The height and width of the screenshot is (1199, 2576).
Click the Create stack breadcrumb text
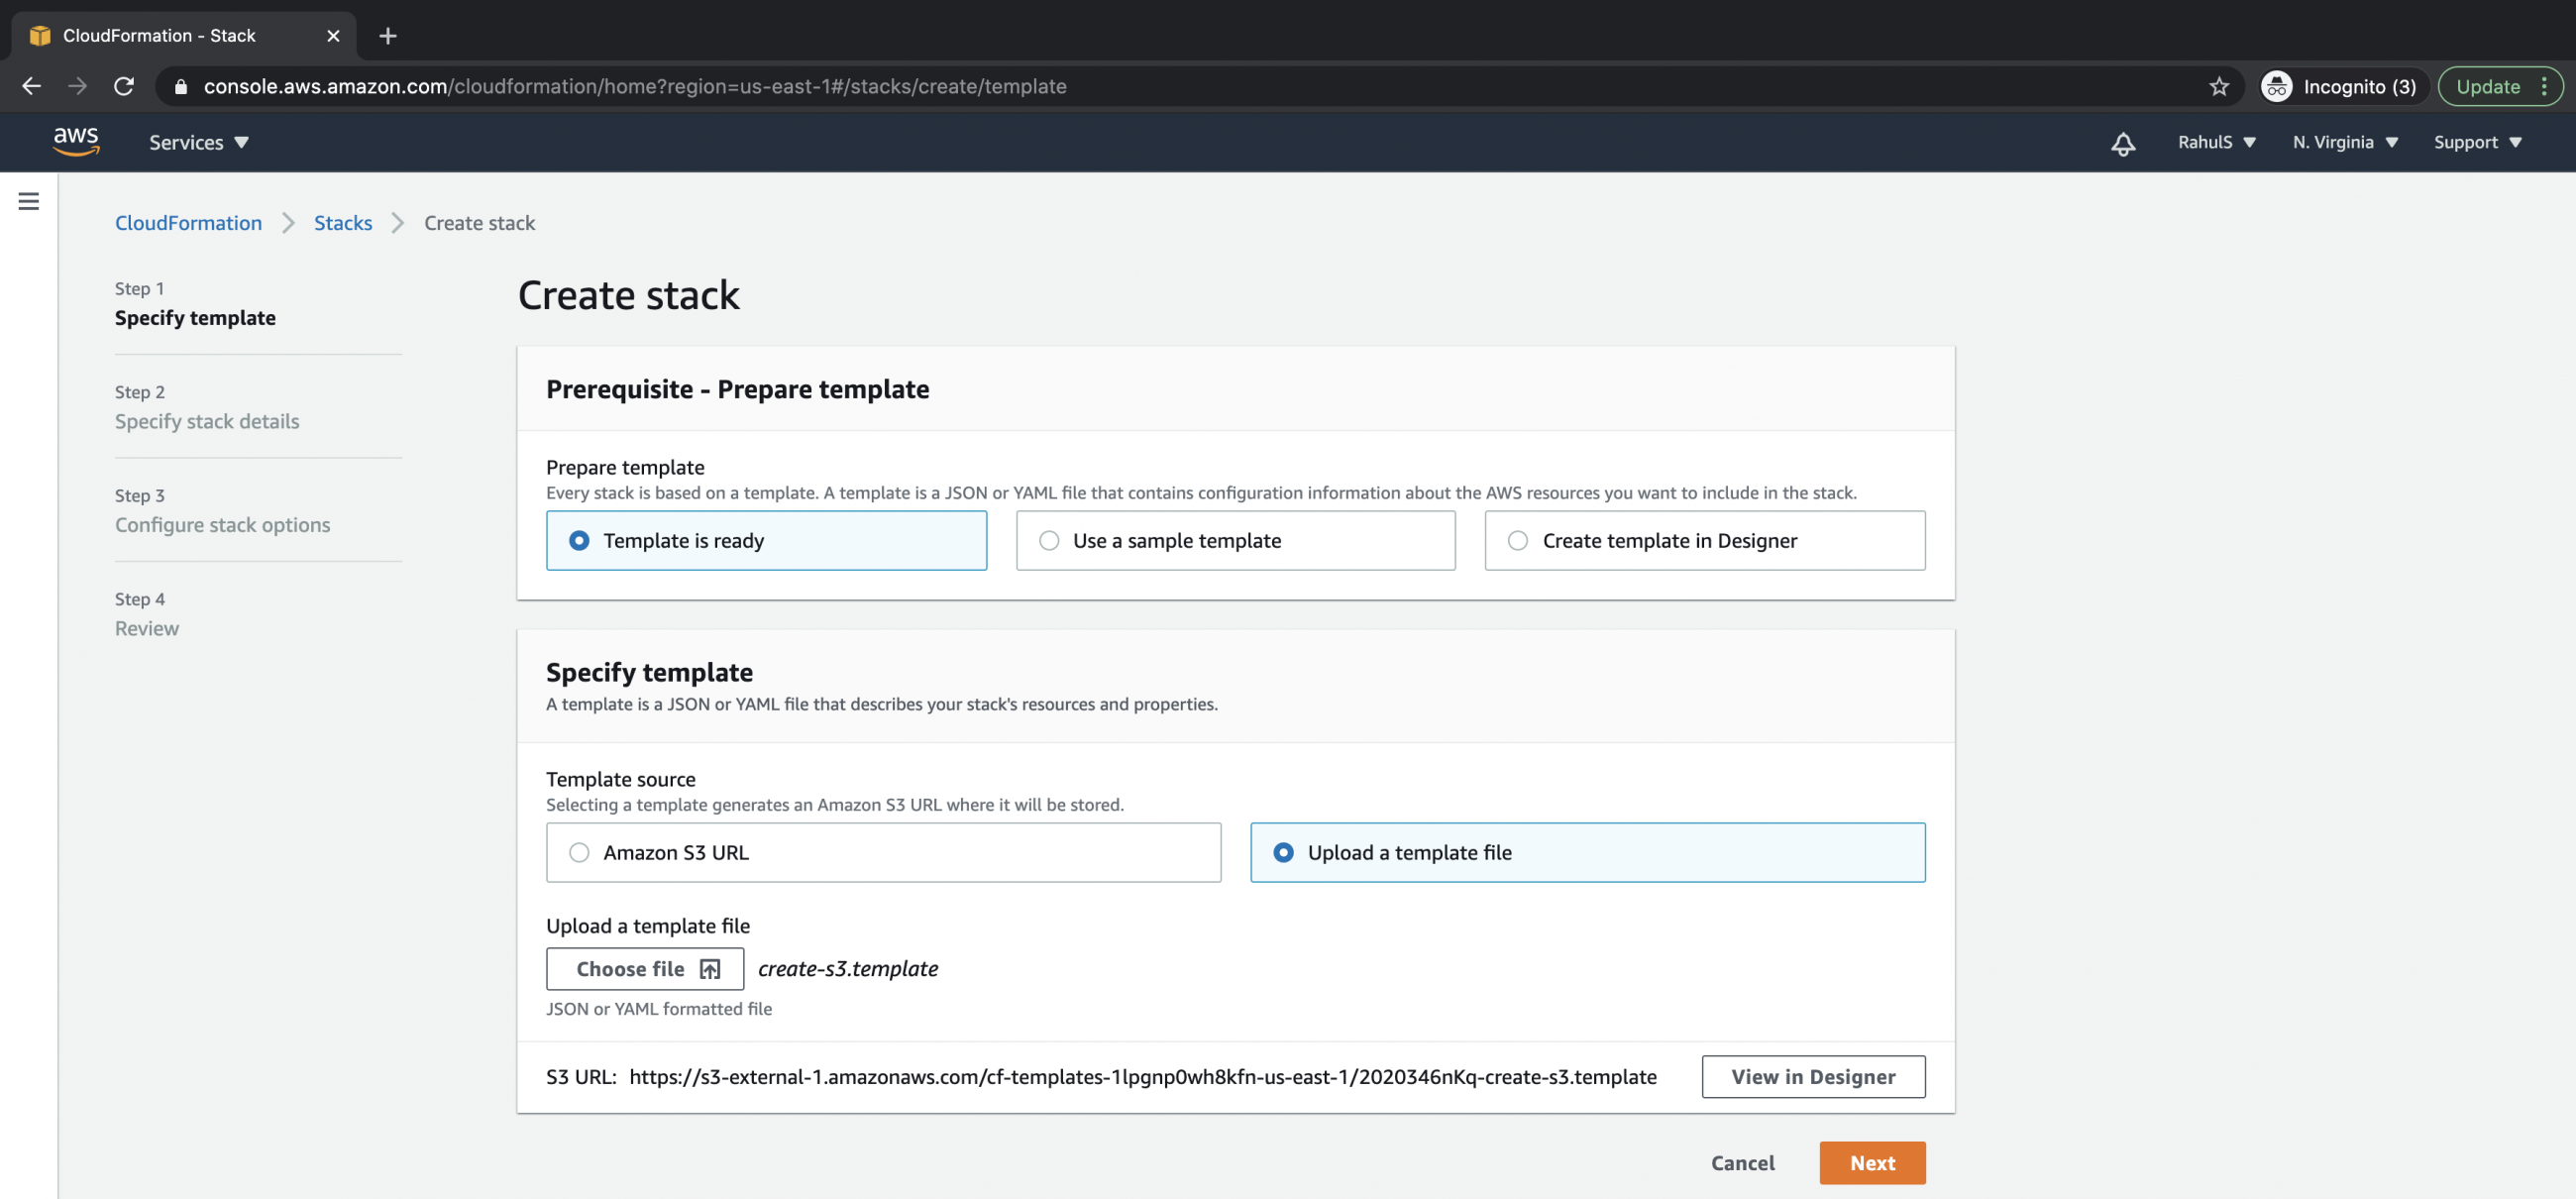point(479,223)
